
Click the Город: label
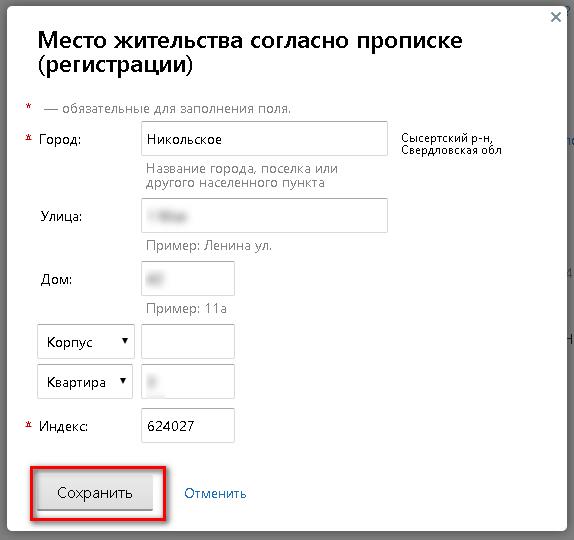[x=60, y=139]
